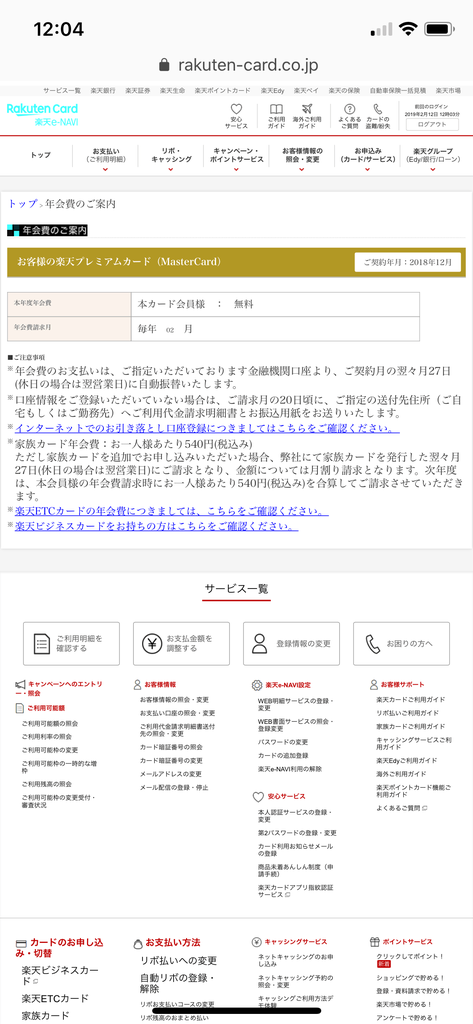Open the 海外ご利用ガイド airplane icon
This screenshot has height=1024, width=473.
pos(307,109)
